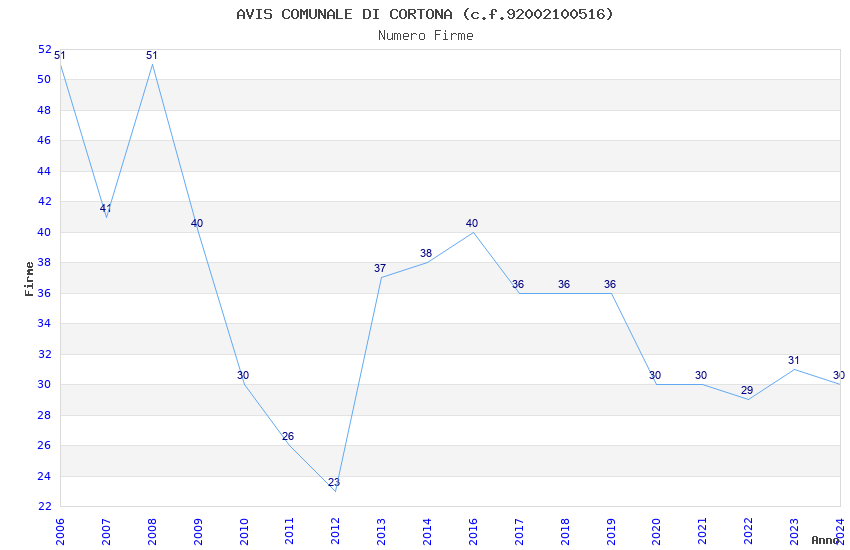Click data value 29 above 2022

(x=747, y=391)
